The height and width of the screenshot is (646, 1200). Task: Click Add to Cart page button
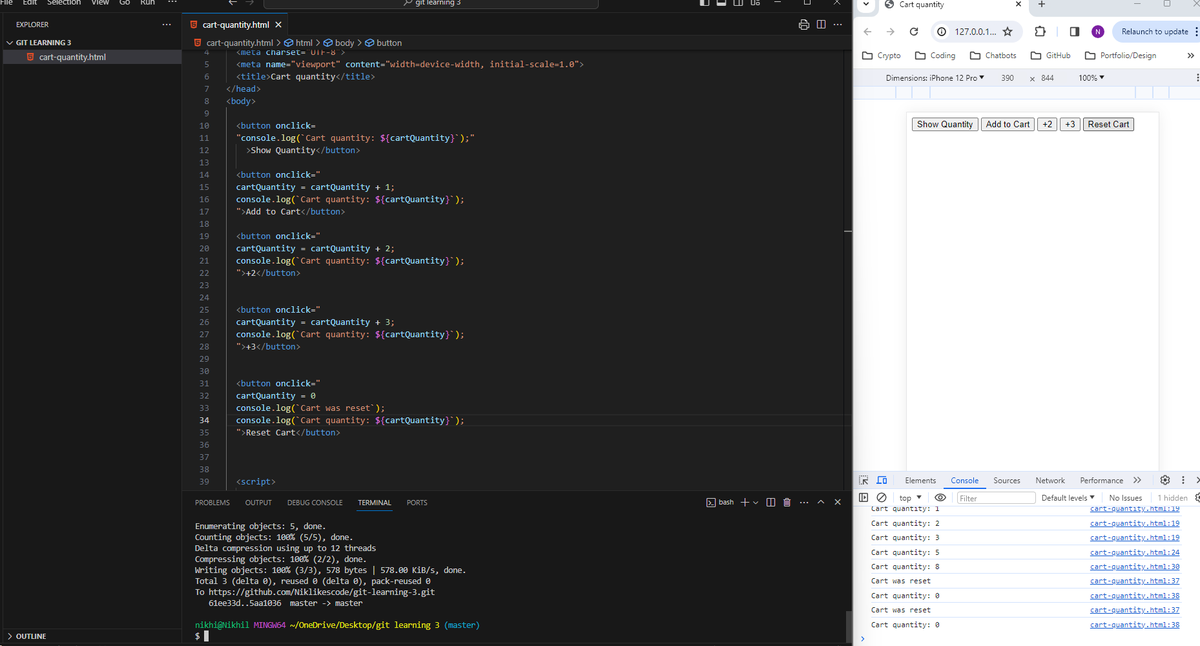pyautogui.click(x=1008, y=125)
